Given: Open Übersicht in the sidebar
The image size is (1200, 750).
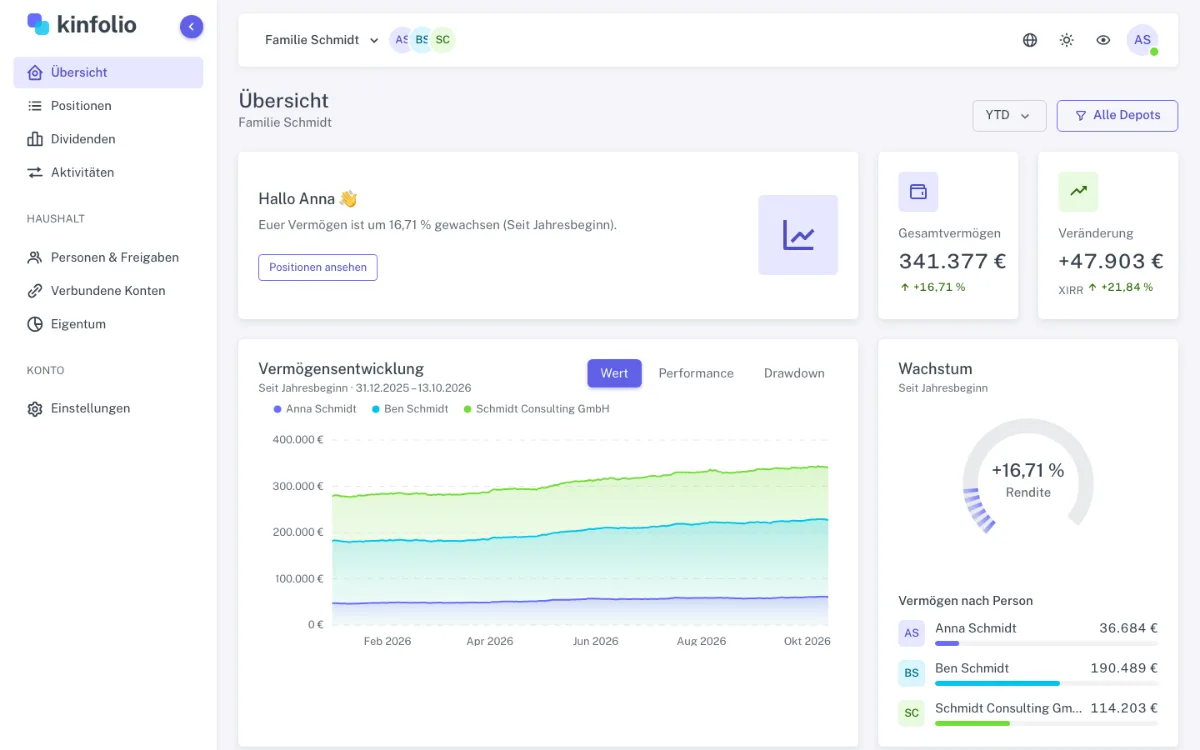Looking at the screenshot, I should click(x=108, y=72).
